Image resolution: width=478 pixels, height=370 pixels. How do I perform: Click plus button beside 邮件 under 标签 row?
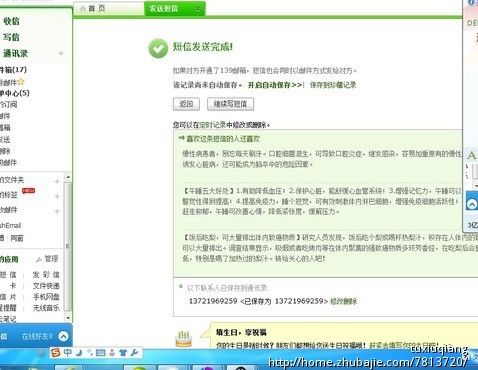pos(57,211)
